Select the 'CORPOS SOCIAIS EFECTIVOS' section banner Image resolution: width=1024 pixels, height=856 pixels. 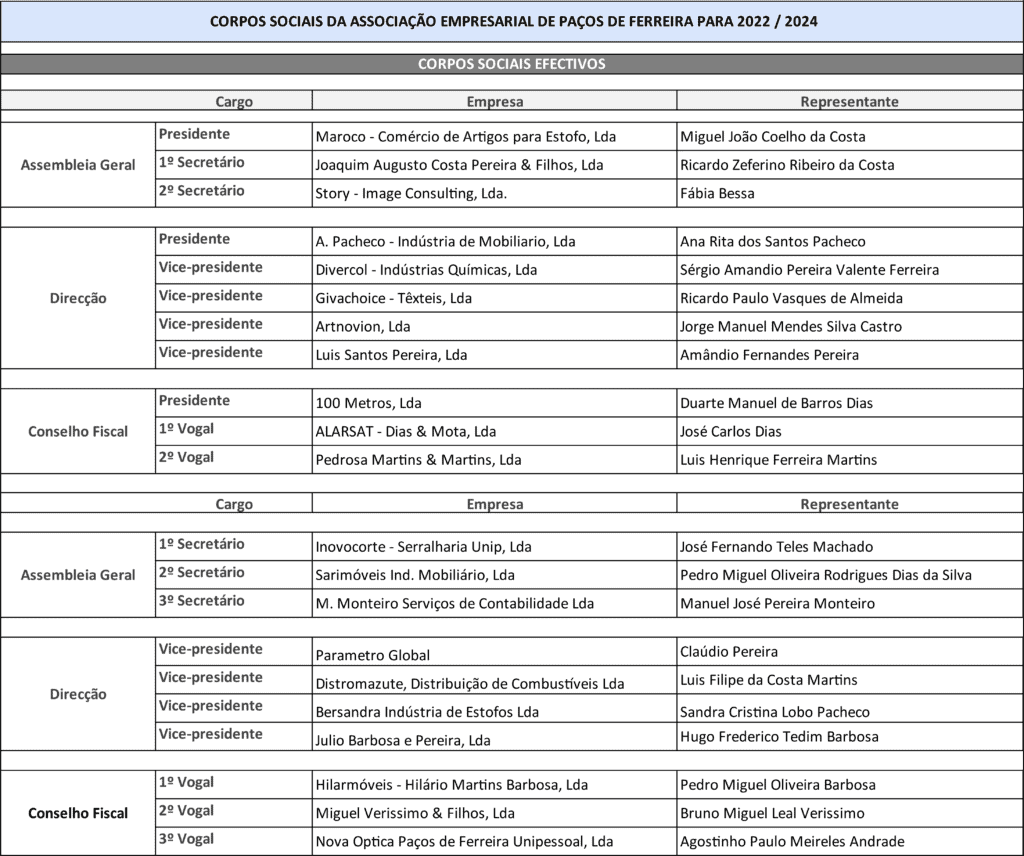511,64
